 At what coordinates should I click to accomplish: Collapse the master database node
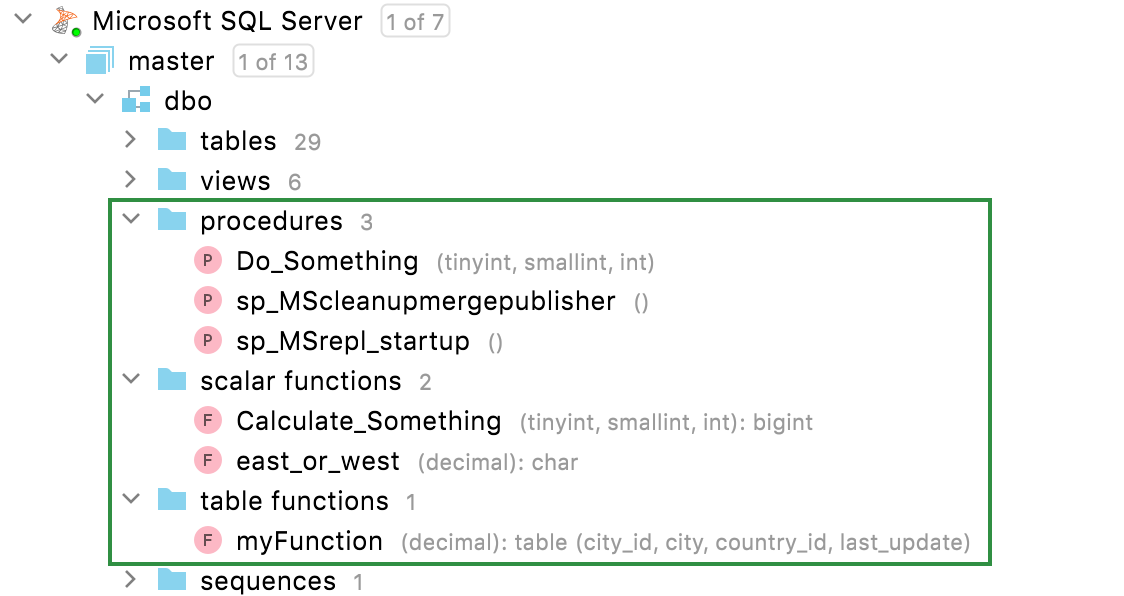click(x=59, y=60)
